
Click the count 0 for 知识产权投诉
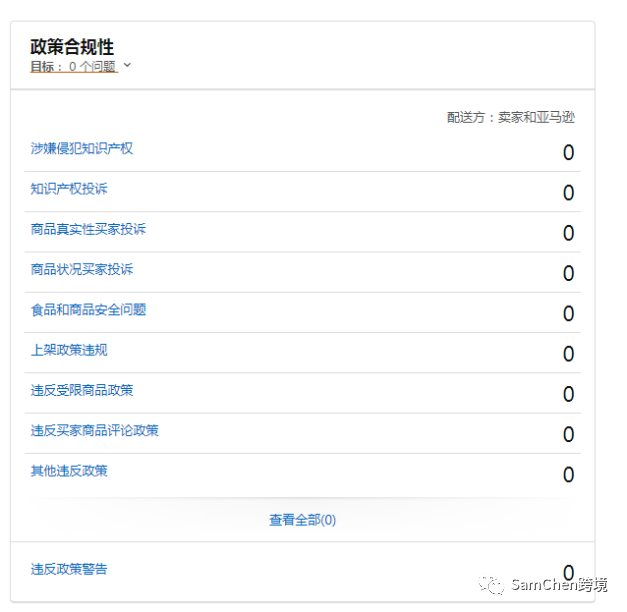[x=568, y=193]
